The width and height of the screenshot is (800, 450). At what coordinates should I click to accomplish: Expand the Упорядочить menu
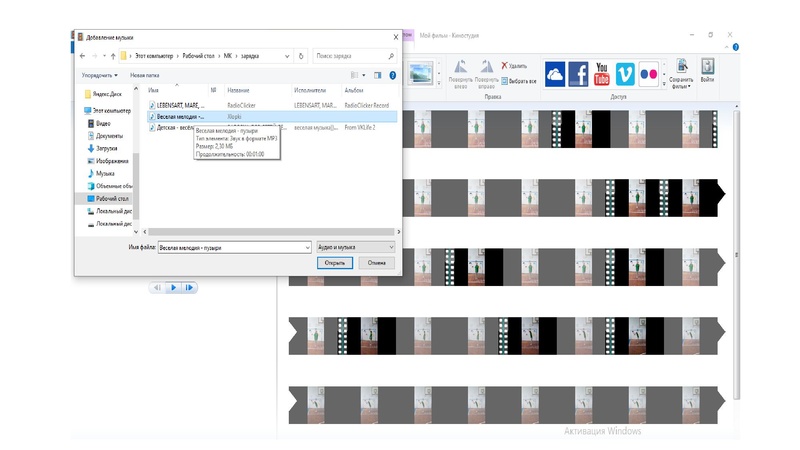(x=100, y=75)
